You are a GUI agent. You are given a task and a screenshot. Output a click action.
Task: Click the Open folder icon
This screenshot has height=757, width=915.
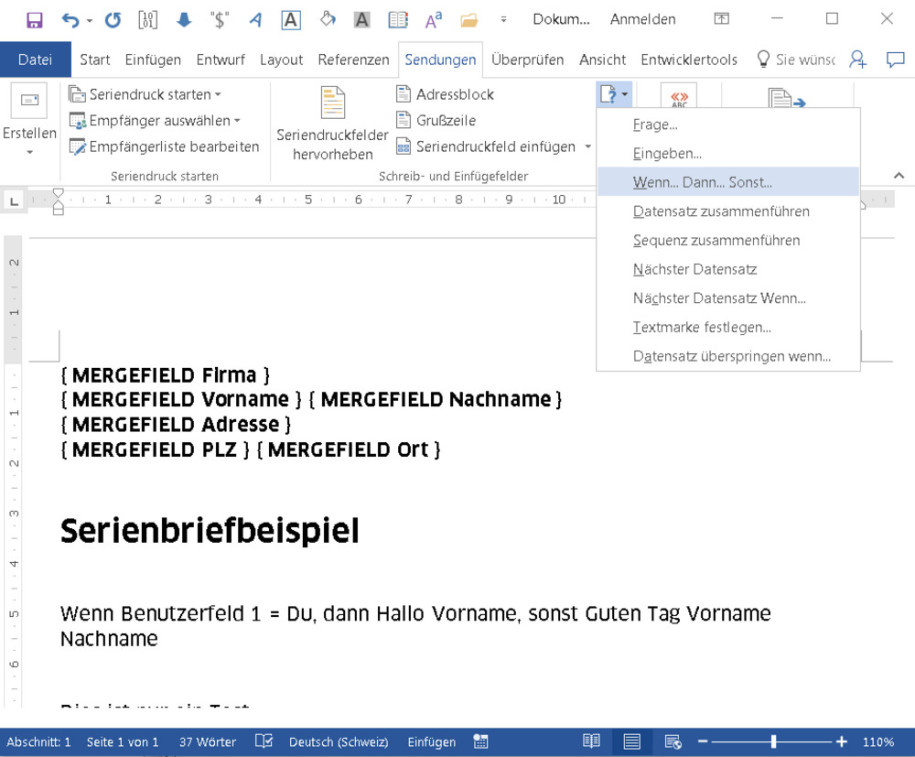(x=469, y=21)
